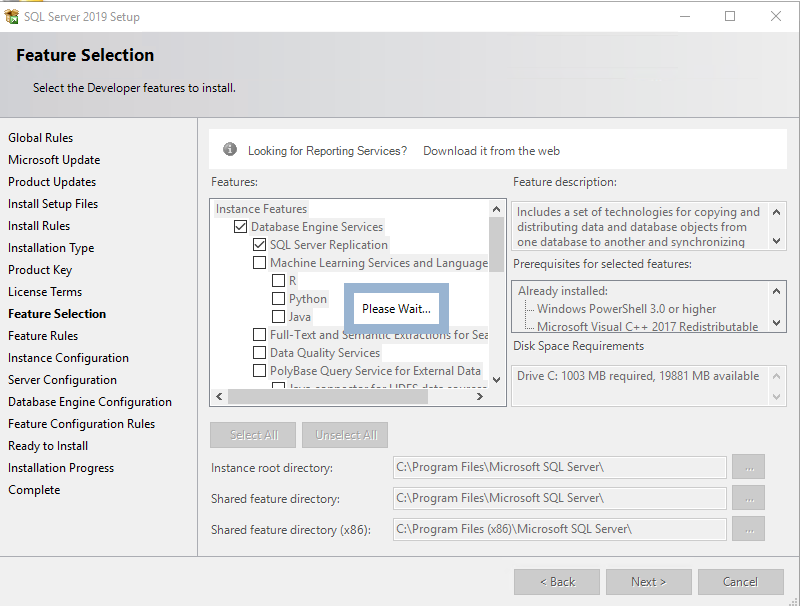Viewport: 800px width, 606px height.
Task: Open the Download it from the web link
Action: 491,151
